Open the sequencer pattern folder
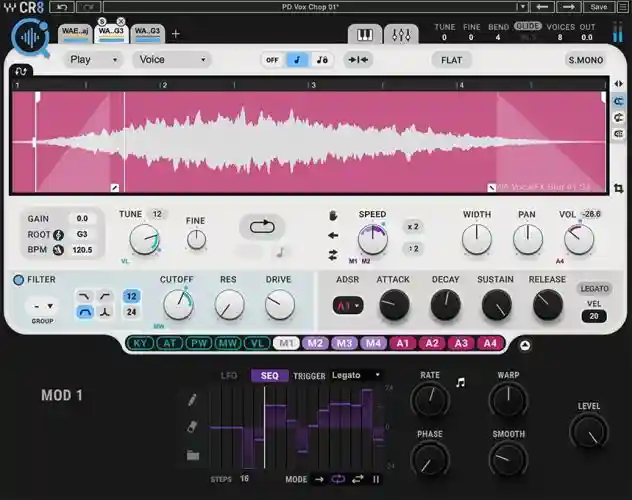 coord(193,455)
